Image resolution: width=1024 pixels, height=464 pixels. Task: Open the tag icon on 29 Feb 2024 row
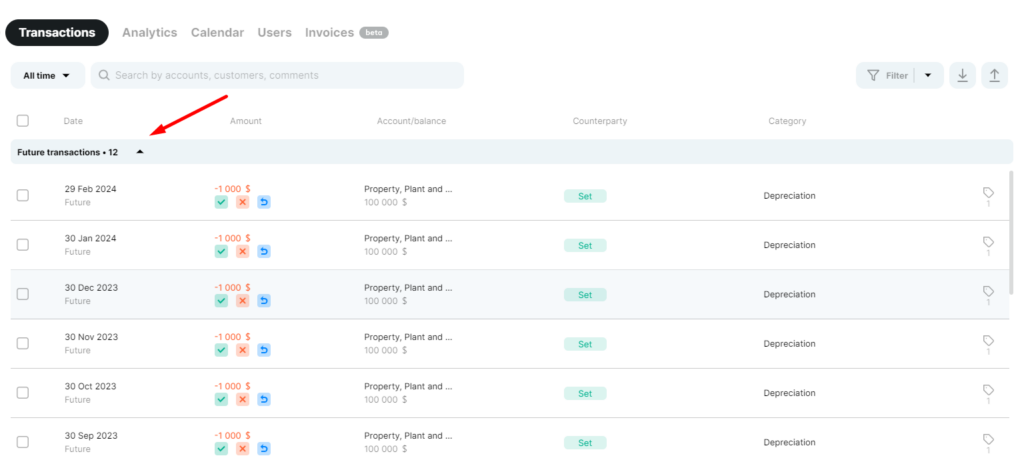click(x=988, y=193)
